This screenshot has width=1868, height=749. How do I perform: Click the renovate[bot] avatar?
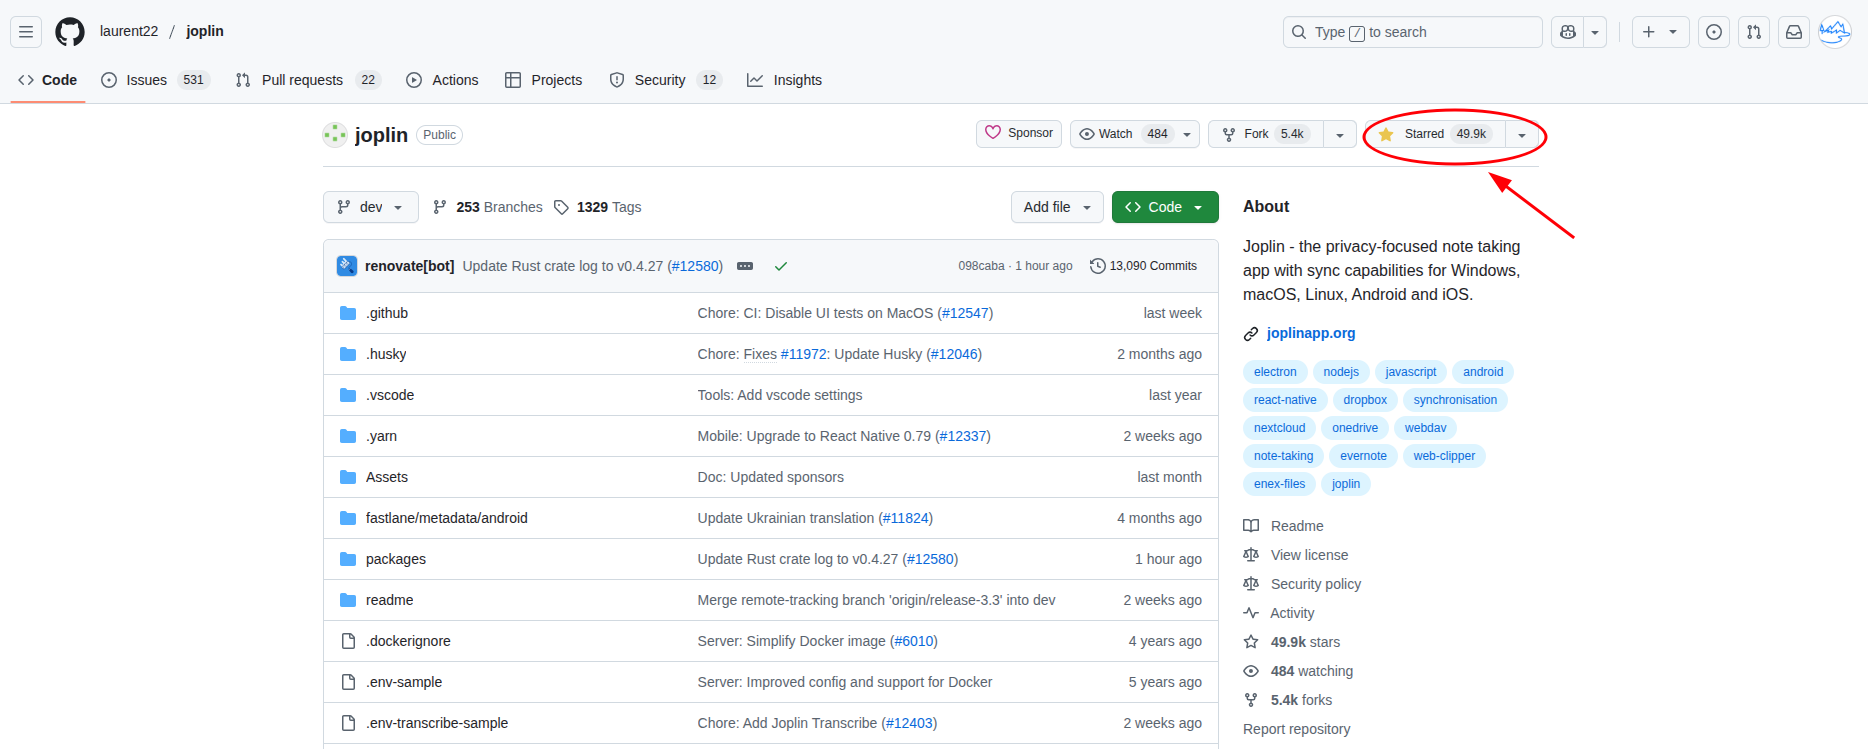coord(347,266)
